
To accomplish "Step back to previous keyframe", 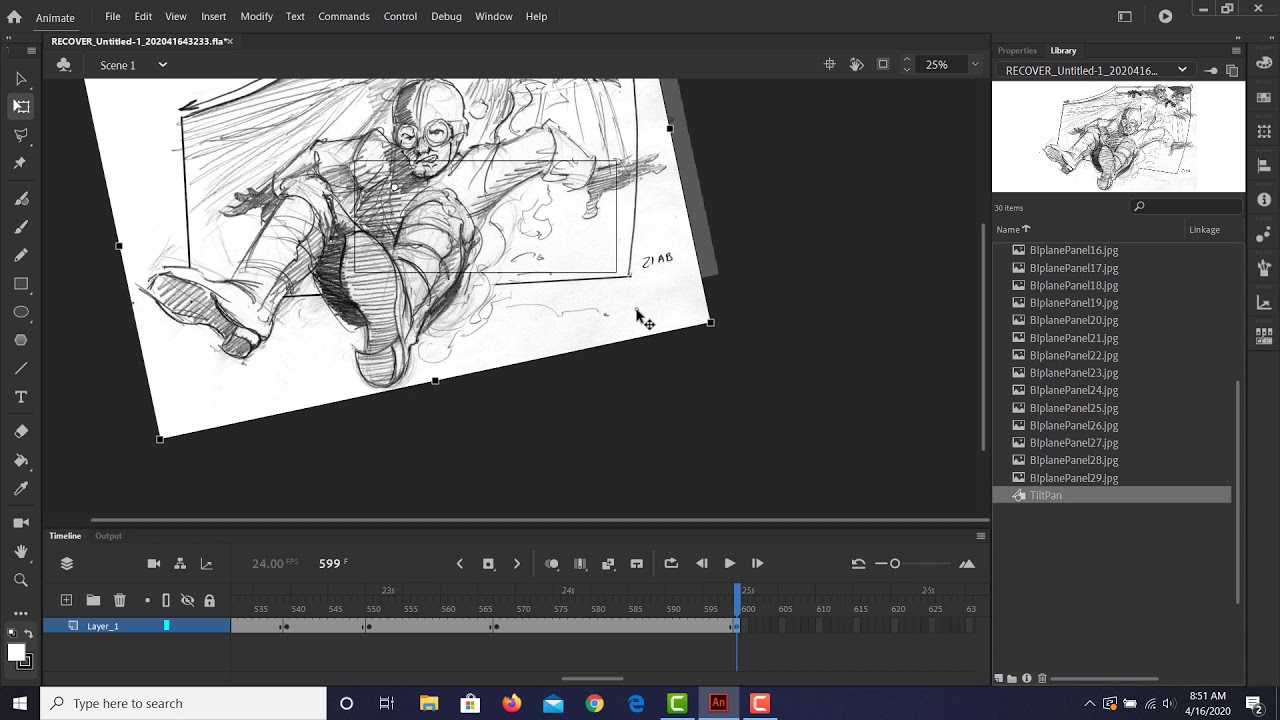I will (x=460, y=564).
